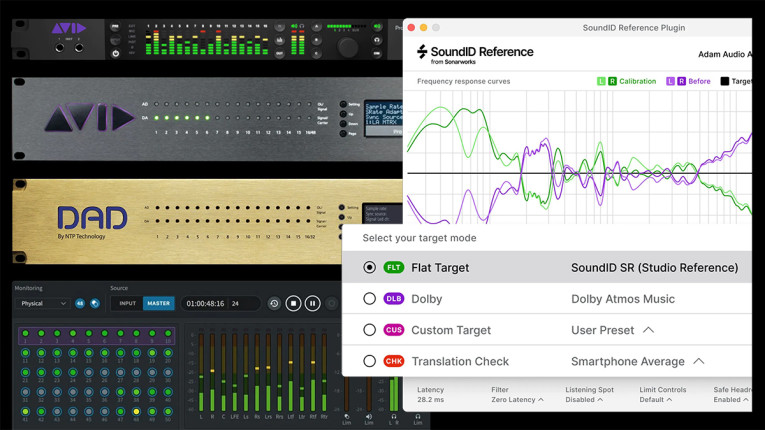Click the green speaker button beside the knob
This screenshot has width=765, height=430.
click(377, 26)
